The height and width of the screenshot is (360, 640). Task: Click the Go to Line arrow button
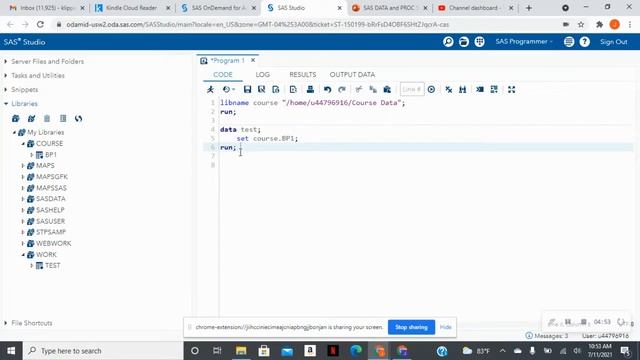(x=431, y=89)
